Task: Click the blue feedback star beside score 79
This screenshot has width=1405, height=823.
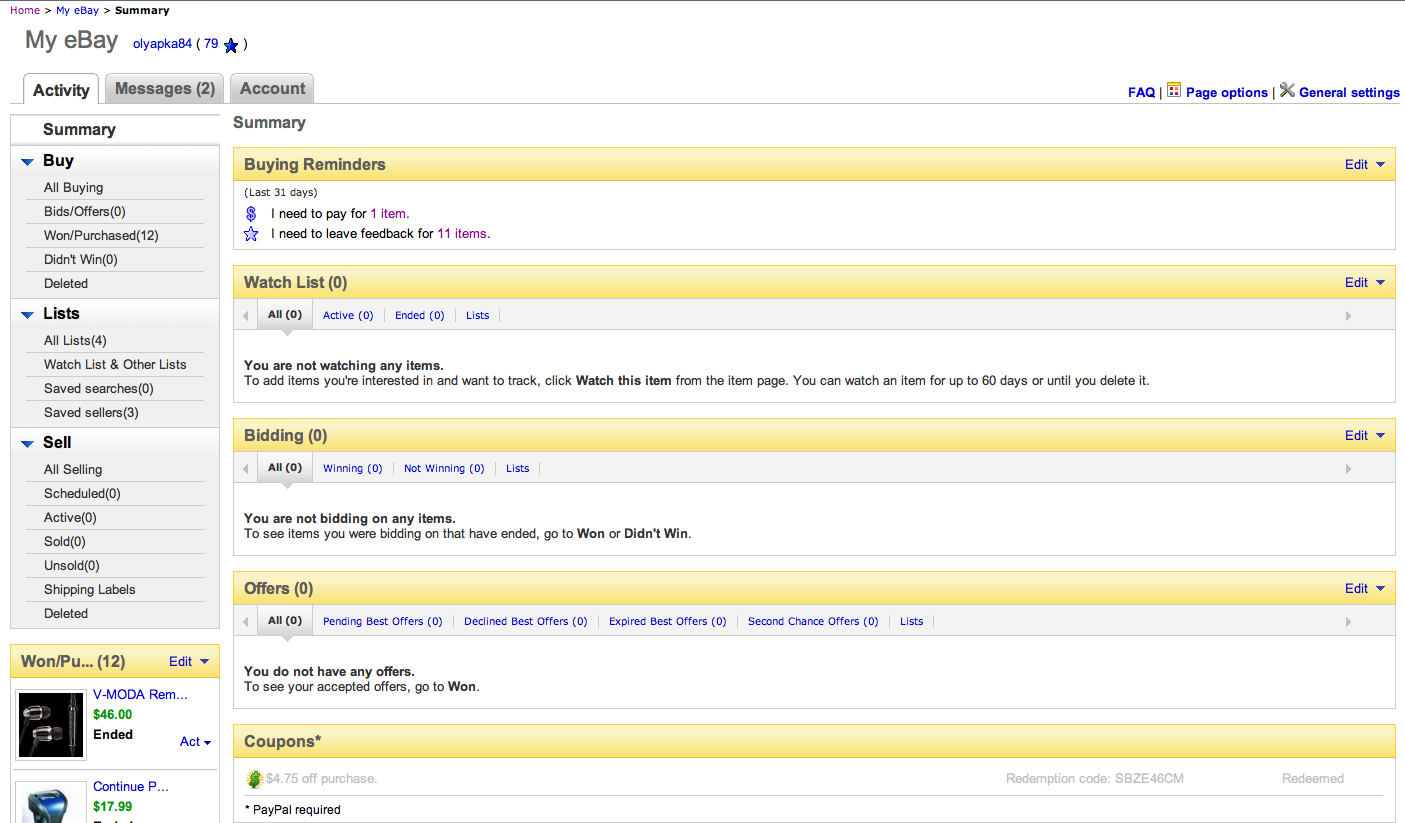Action: 231,45
